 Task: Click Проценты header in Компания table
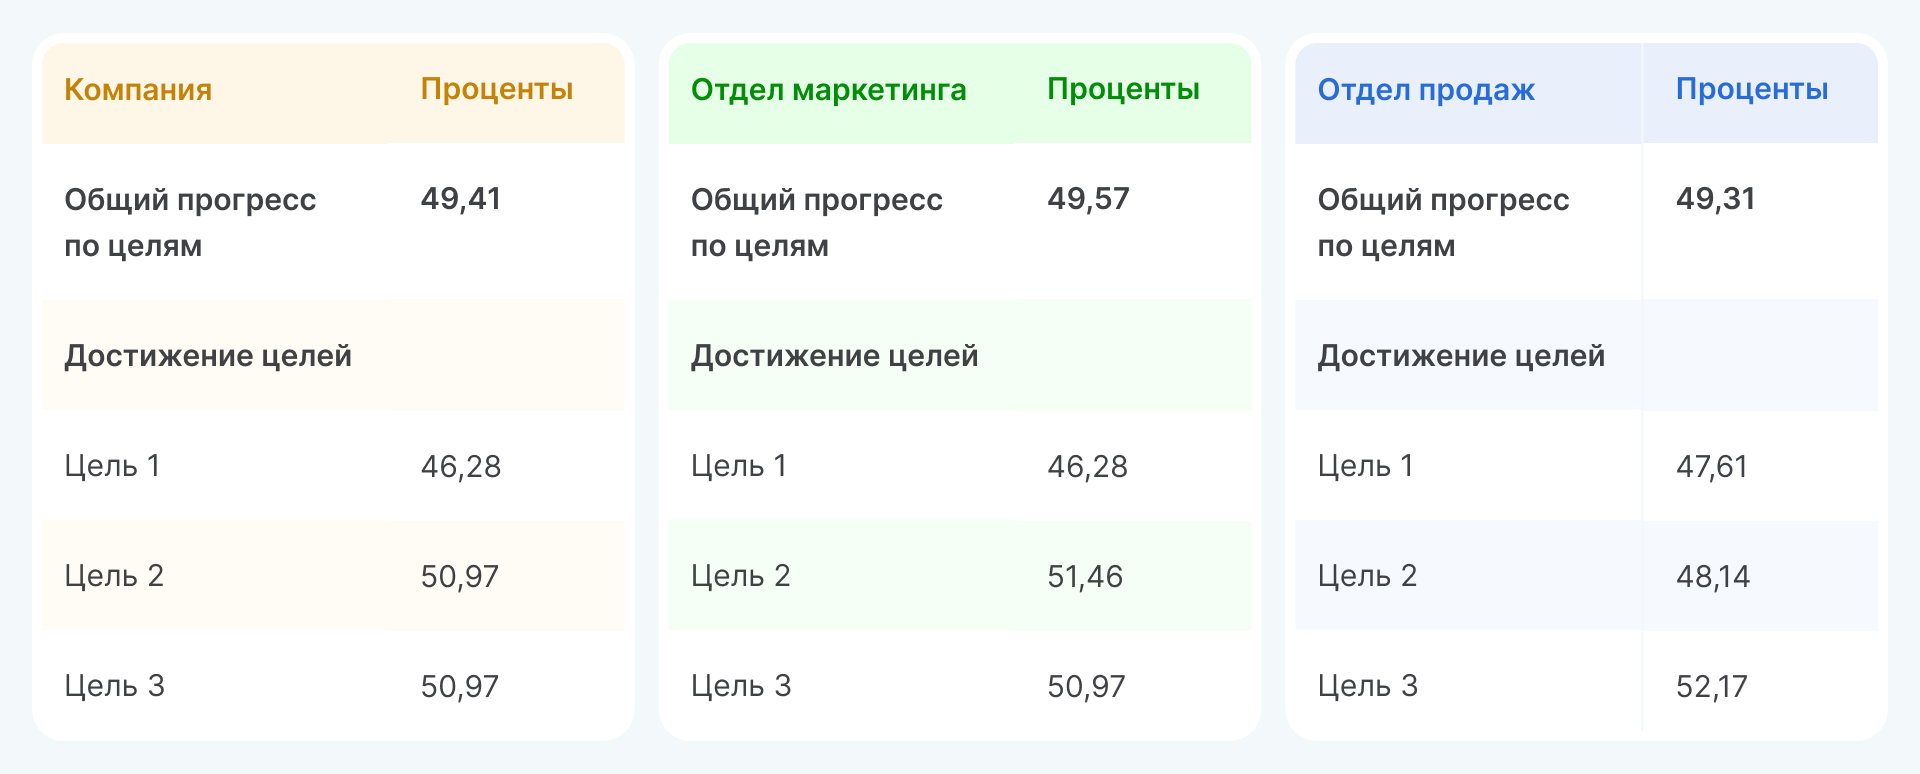pos(496,90)
